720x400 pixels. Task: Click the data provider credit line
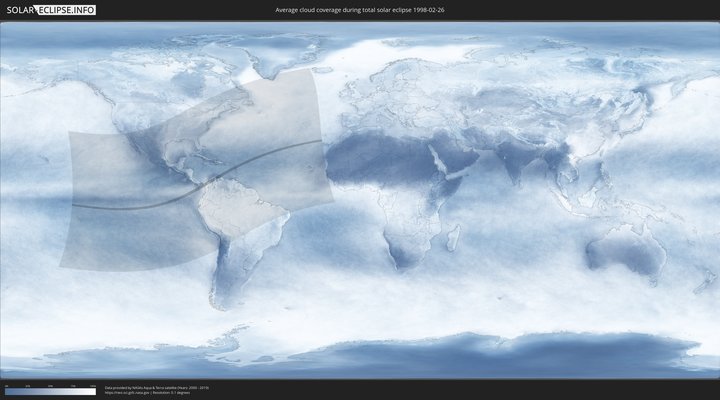(x=157, y=388)
